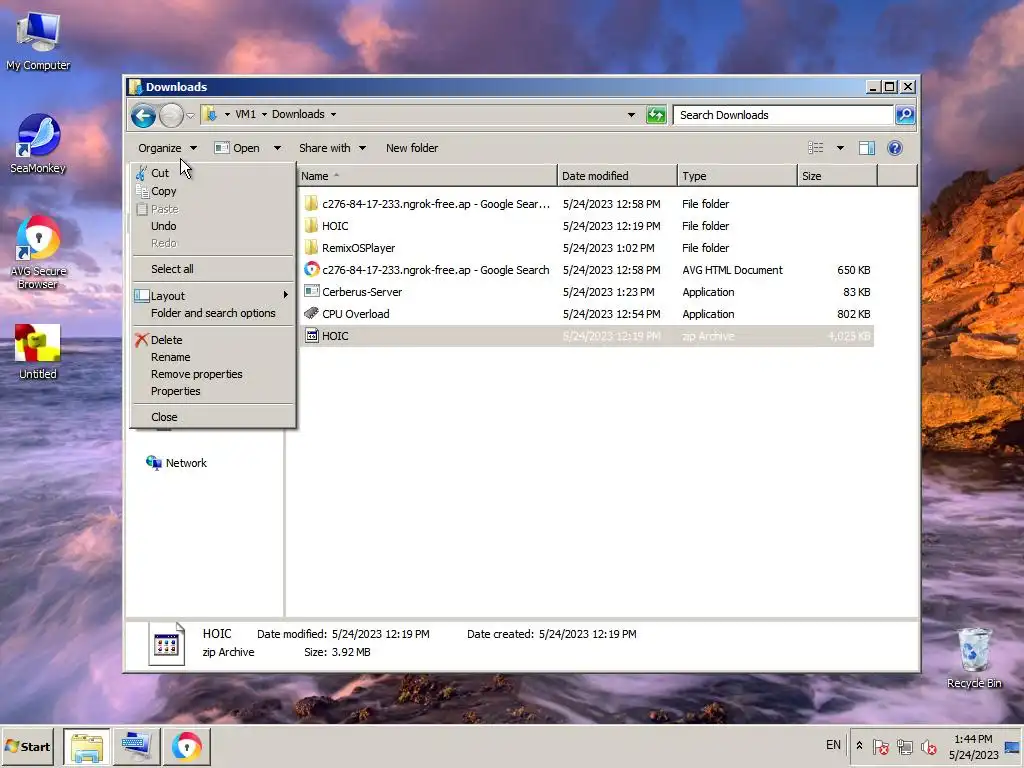Toggle the preview pane icon
This screenshot has width=1024, height=768.
coord(867,148)
